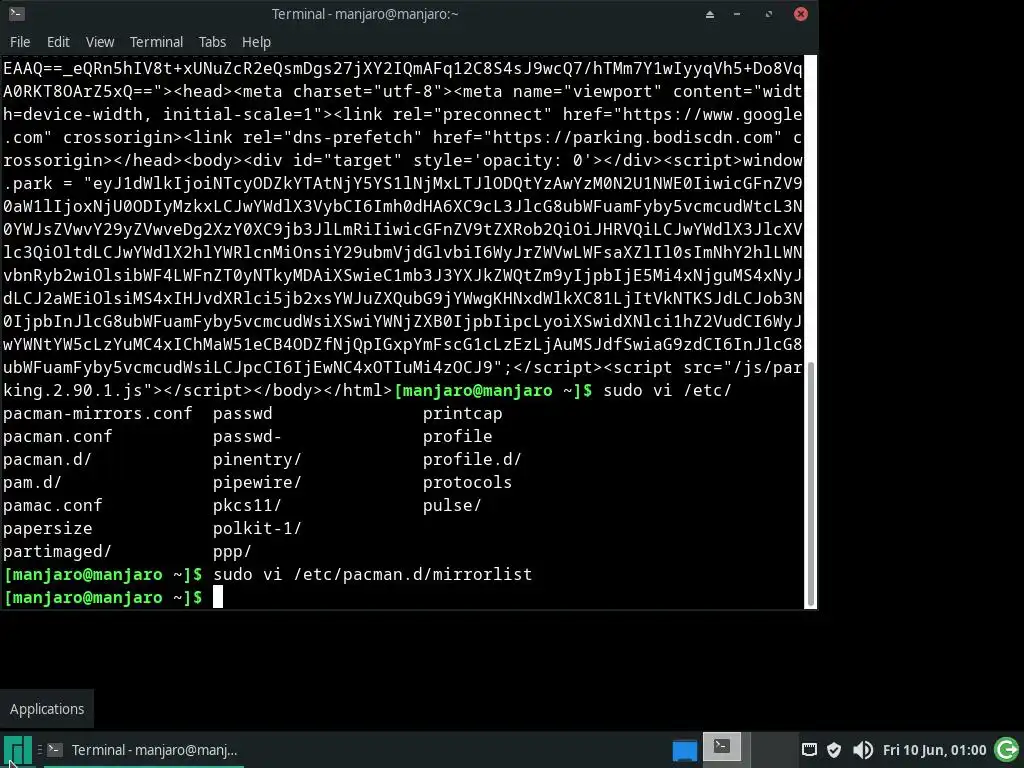This screenshot has height=768, width=1024.
Task: Open the Edit menu
Action: [x=58, y=42]
